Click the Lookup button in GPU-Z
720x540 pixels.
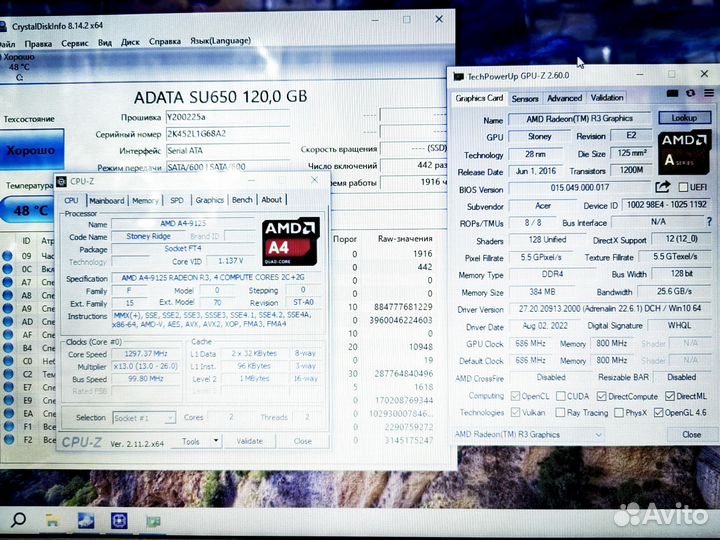684,118
